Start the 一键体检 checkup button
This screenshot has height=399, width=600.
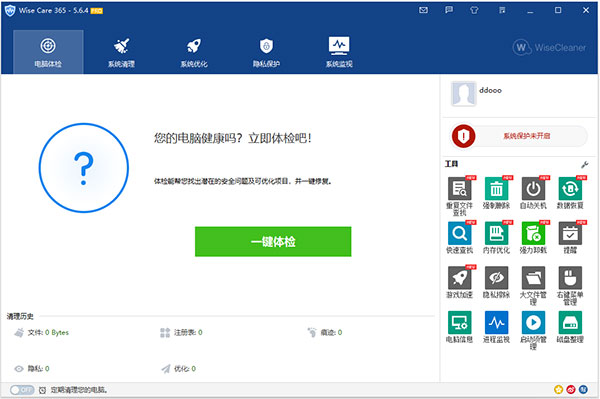[273, 241]
